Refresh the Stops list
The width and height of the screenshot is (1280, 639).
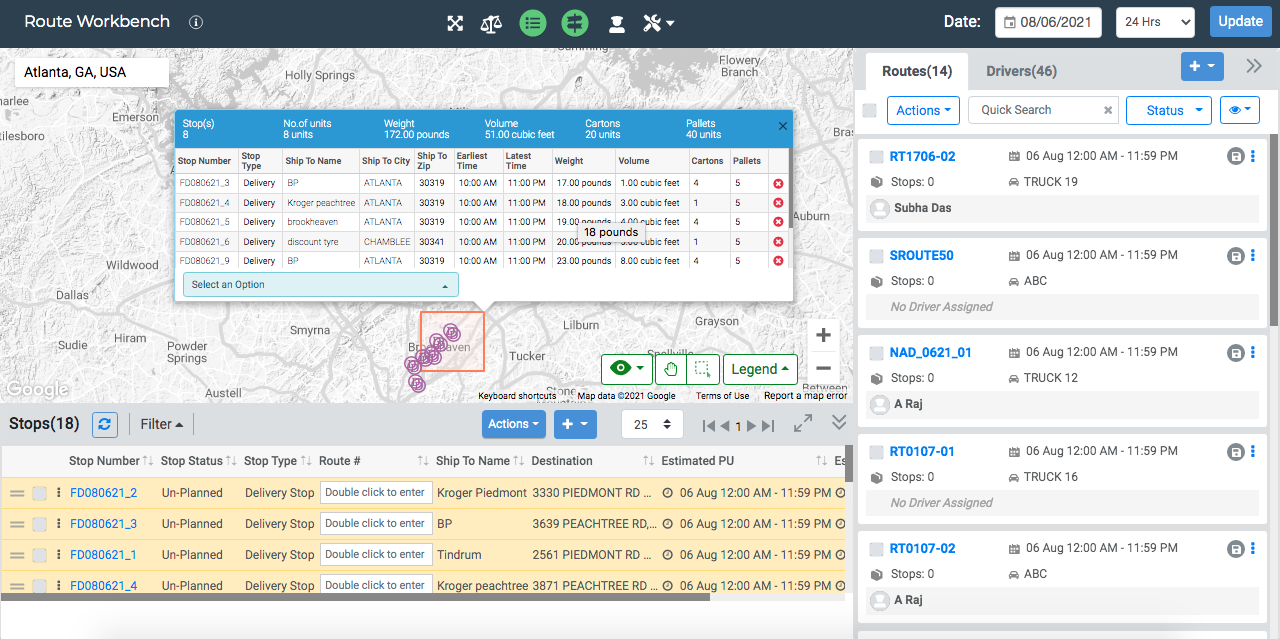click(104, 424)
